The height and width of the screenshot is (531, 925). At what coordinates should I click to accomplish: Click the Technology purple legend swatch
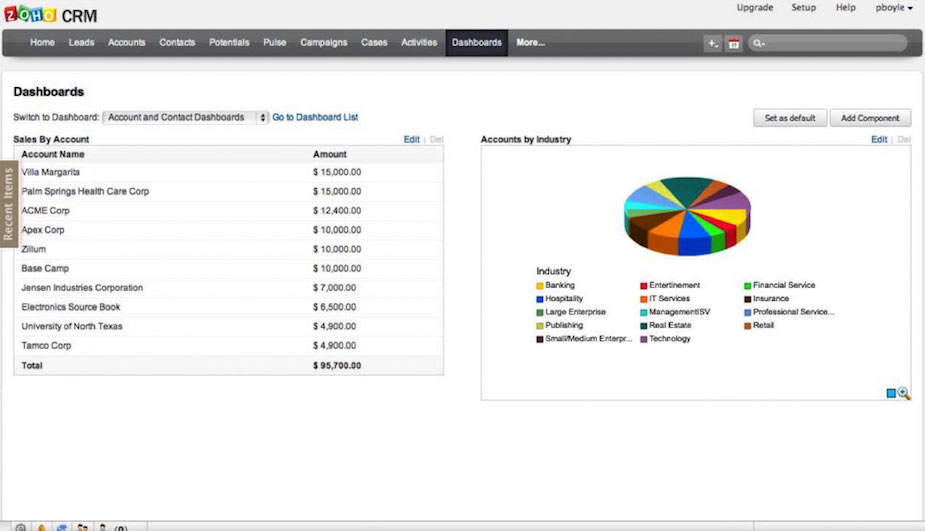coord(644,339)
